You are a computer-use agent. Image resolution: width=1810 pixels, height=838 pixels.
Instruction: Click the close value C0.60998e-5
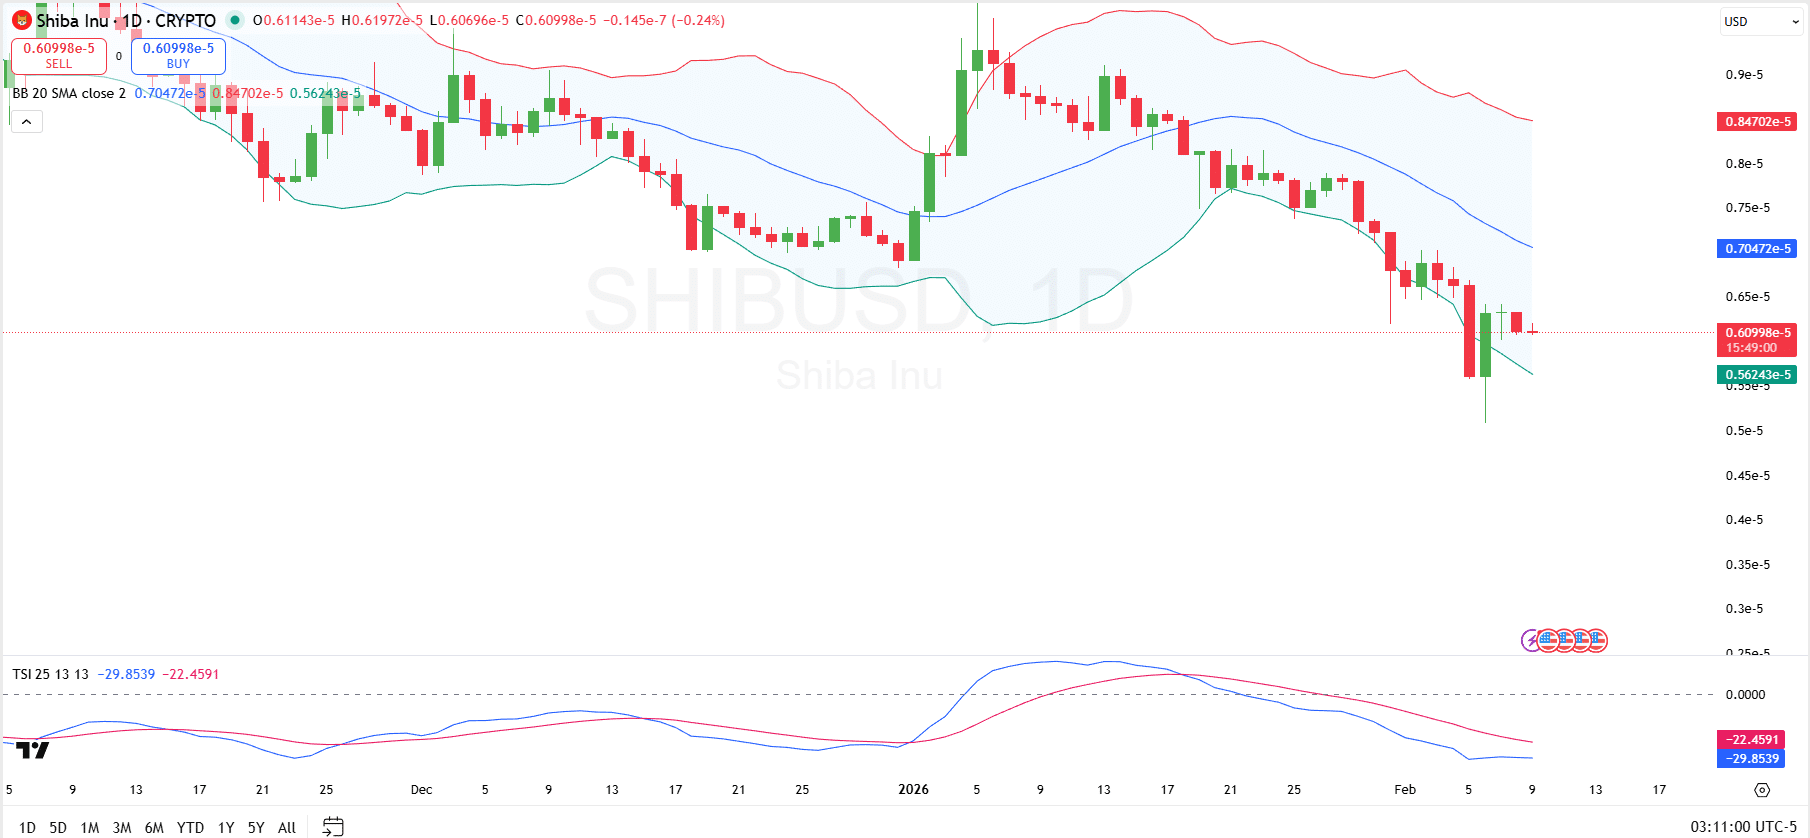click(x=556, y=20)
